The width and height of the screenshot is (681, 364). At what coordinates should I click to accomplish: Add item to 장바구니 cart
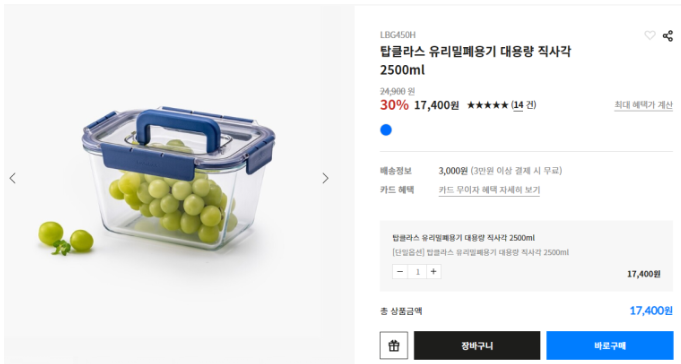click(477, 345)
